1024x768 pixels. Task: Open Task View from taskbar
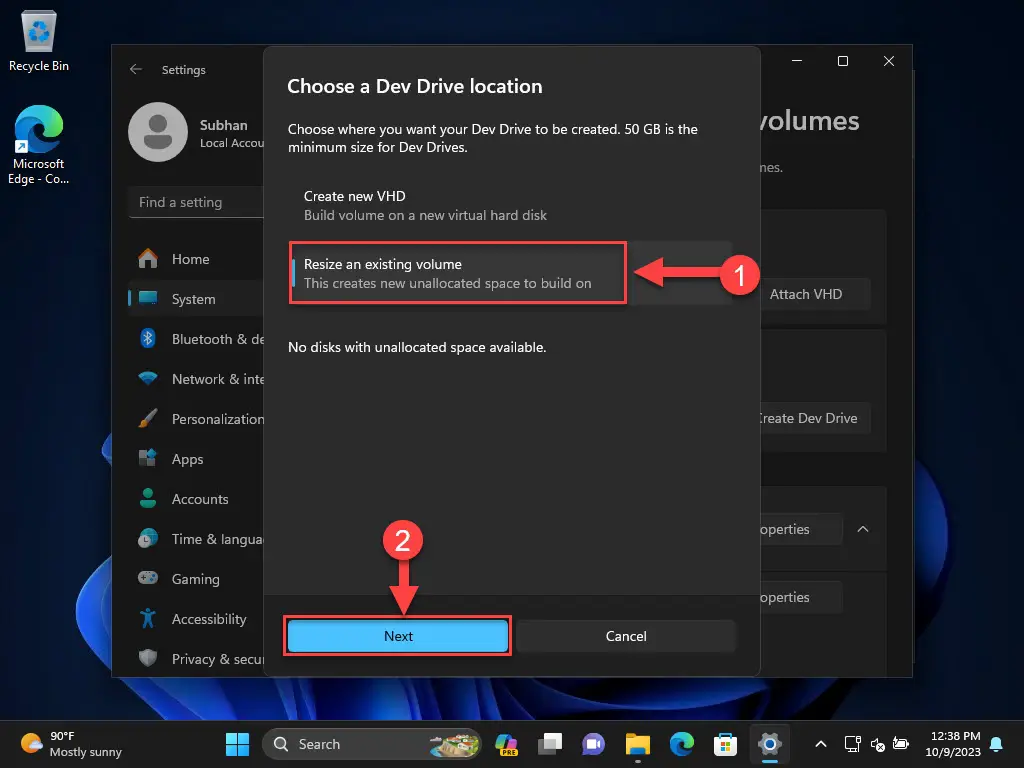coord(550,744)
